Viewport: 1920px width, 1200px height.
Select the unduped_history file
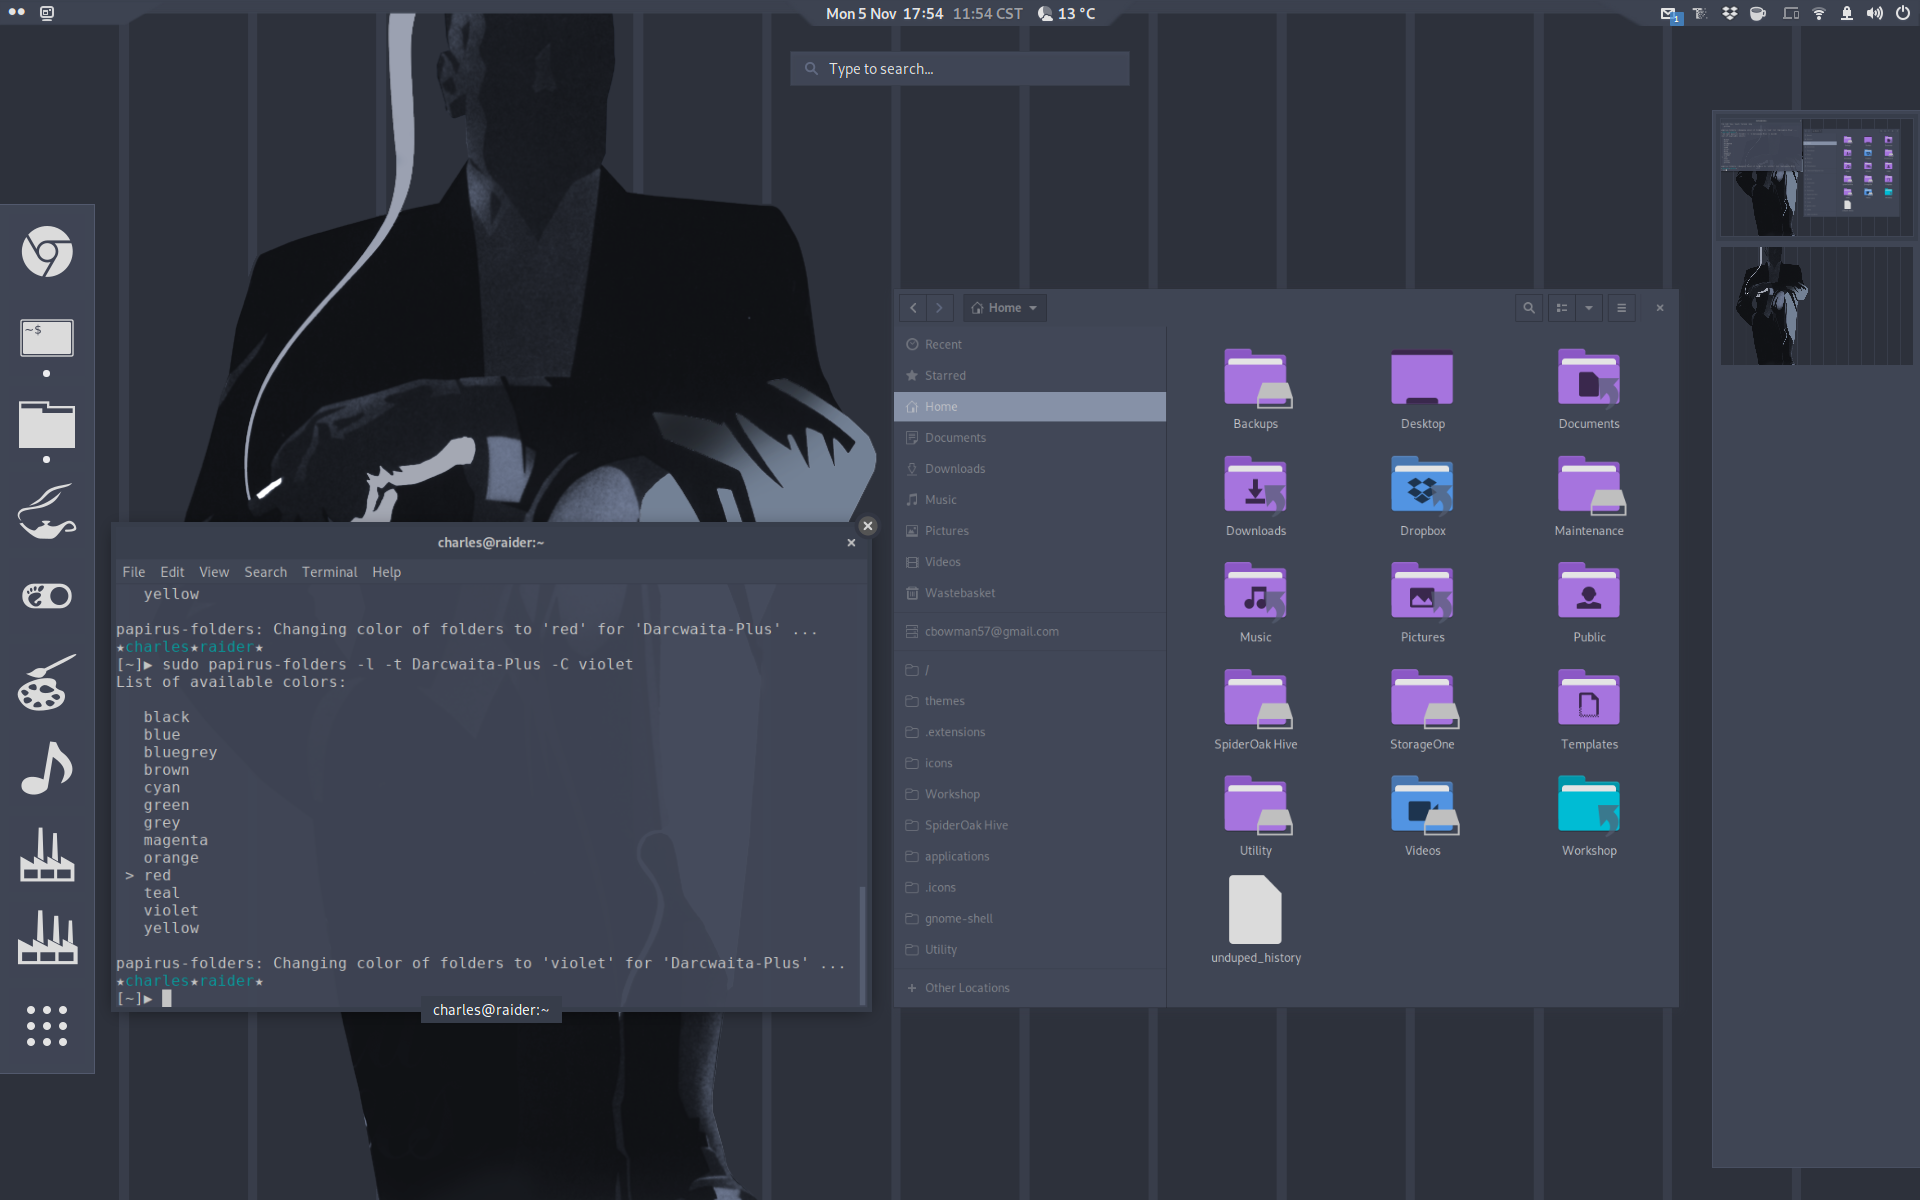[x=1256, y=920]
